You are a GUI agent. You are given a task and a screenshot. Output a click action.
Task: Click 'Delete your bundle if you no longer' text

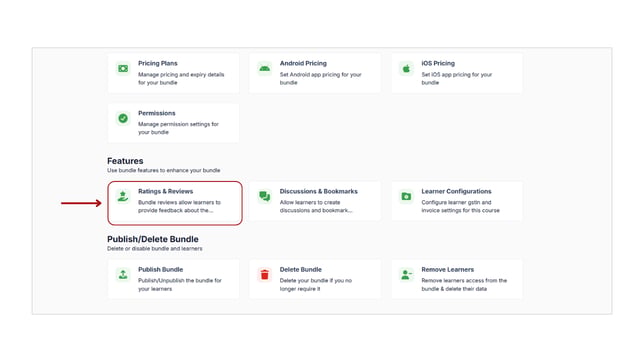(316, 285)
